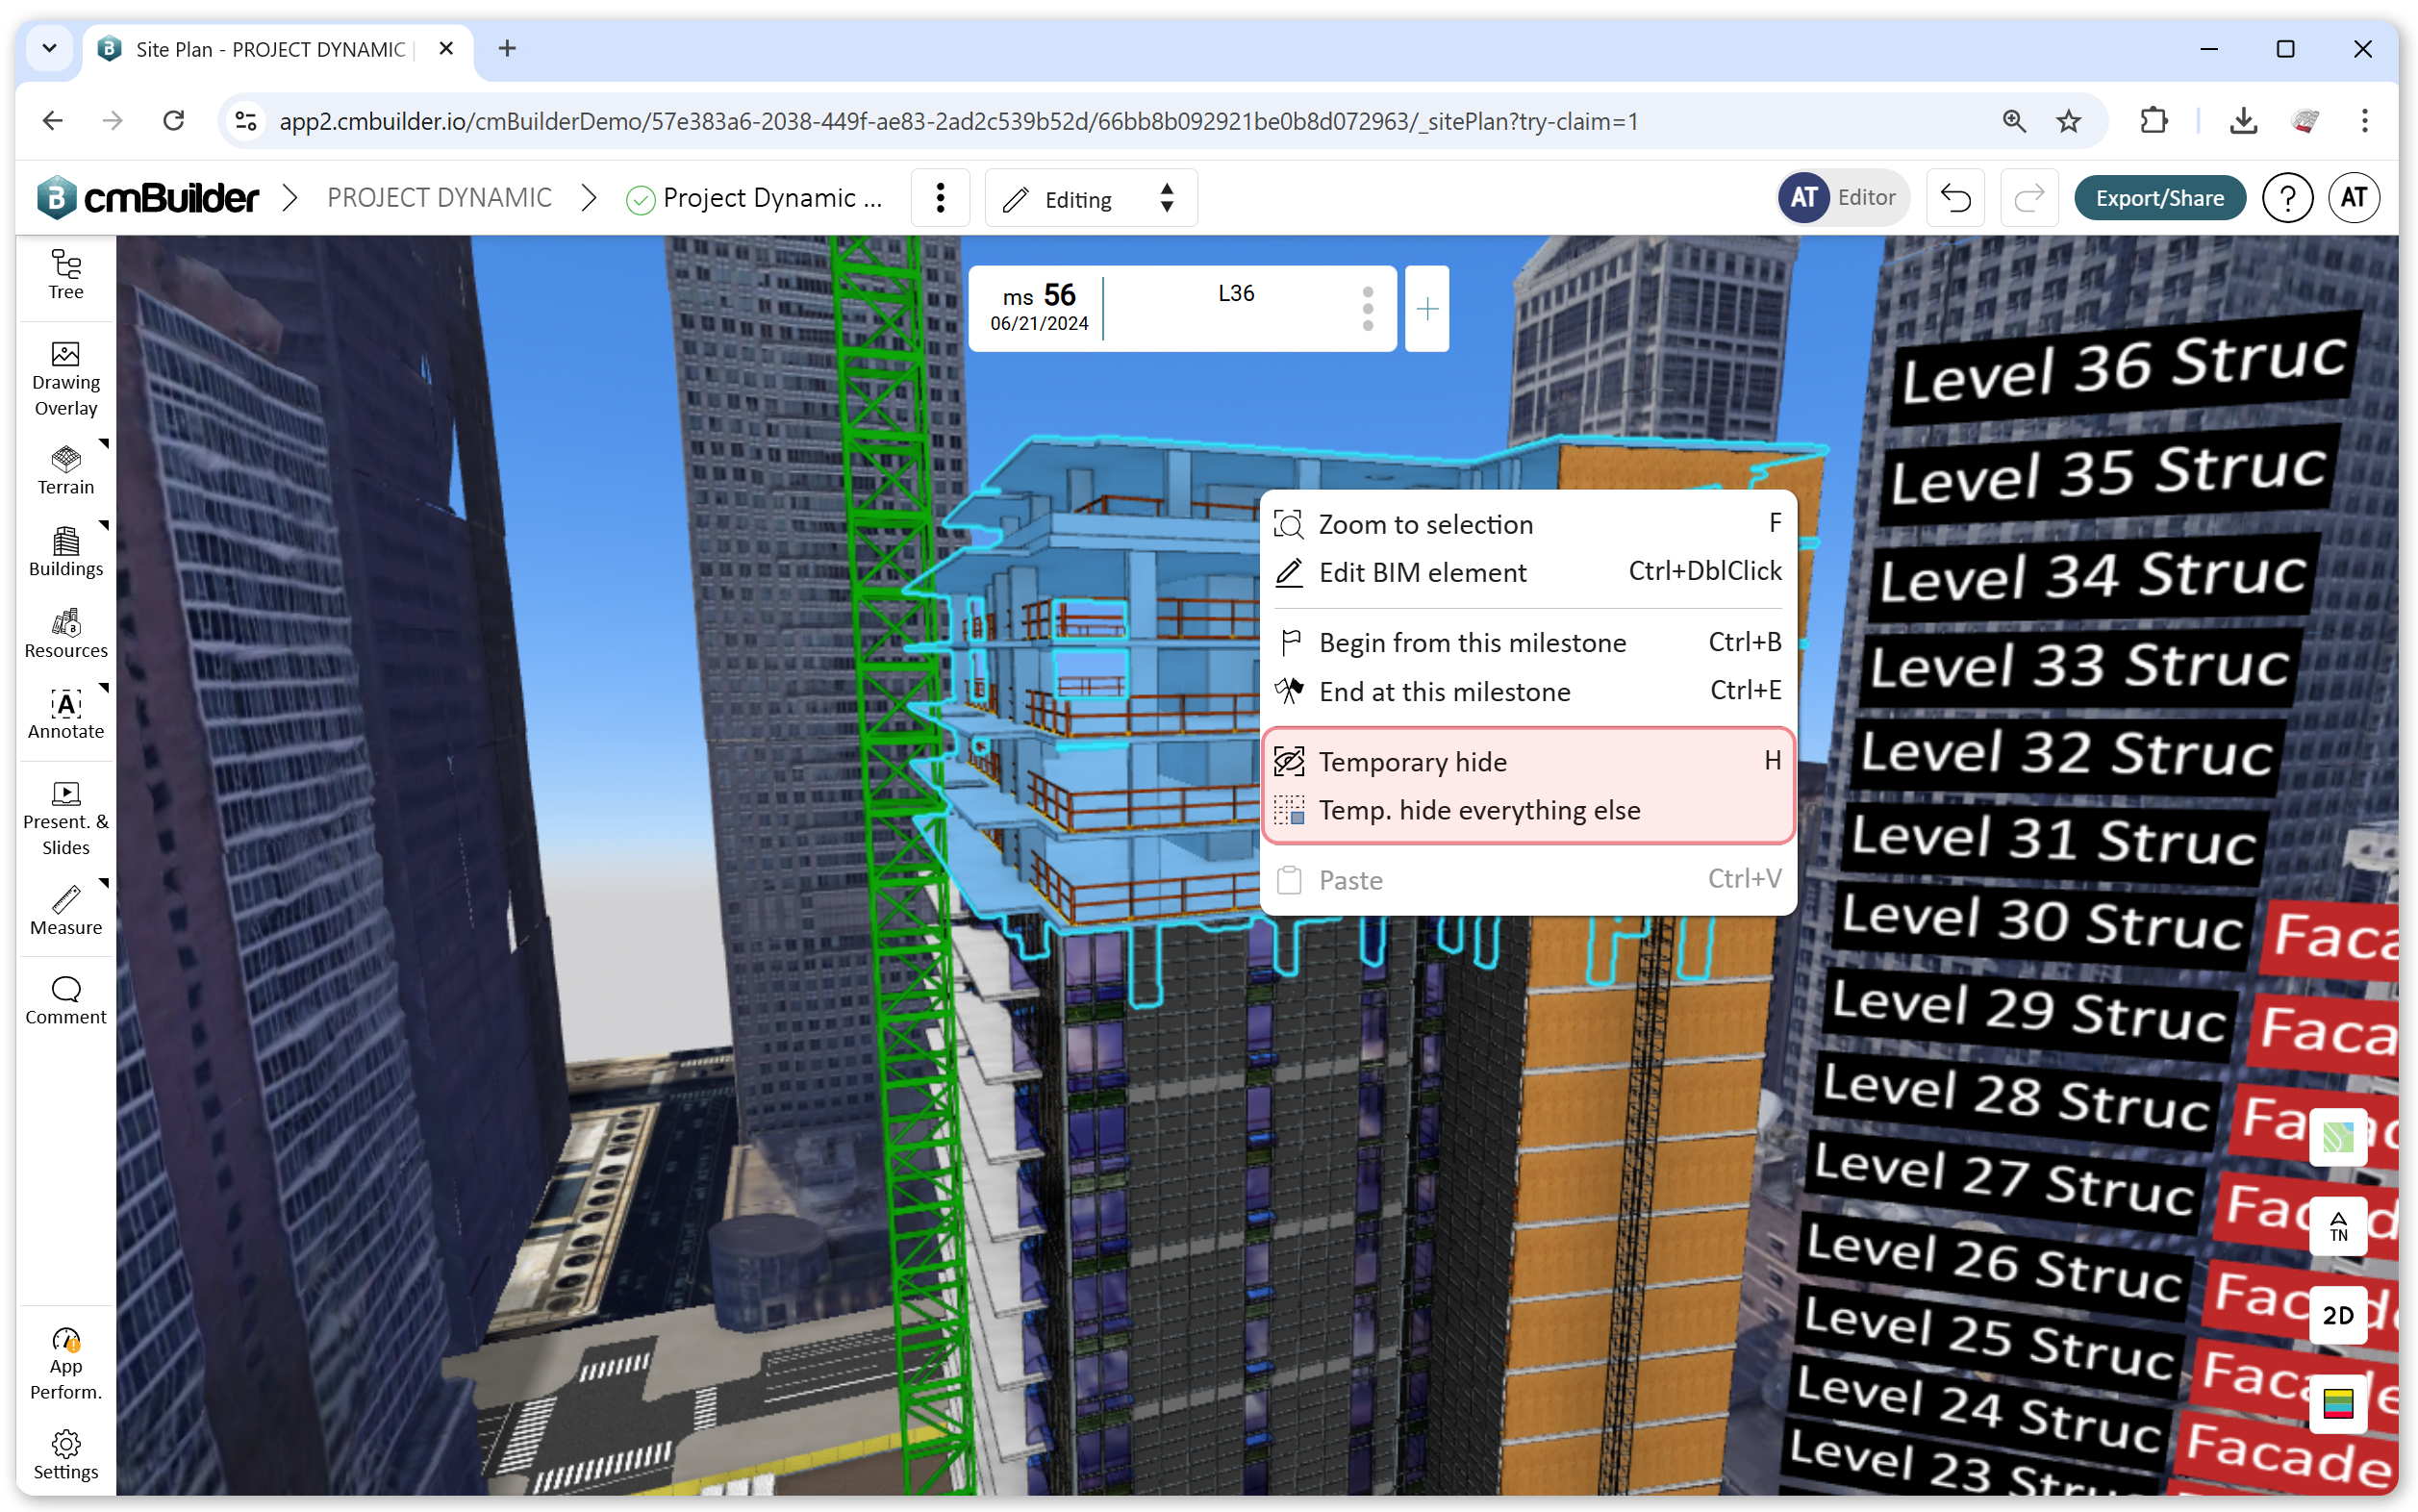Bookmark page with the star icon
Screen dimensions: 2418x1512
coord(2068,121)
